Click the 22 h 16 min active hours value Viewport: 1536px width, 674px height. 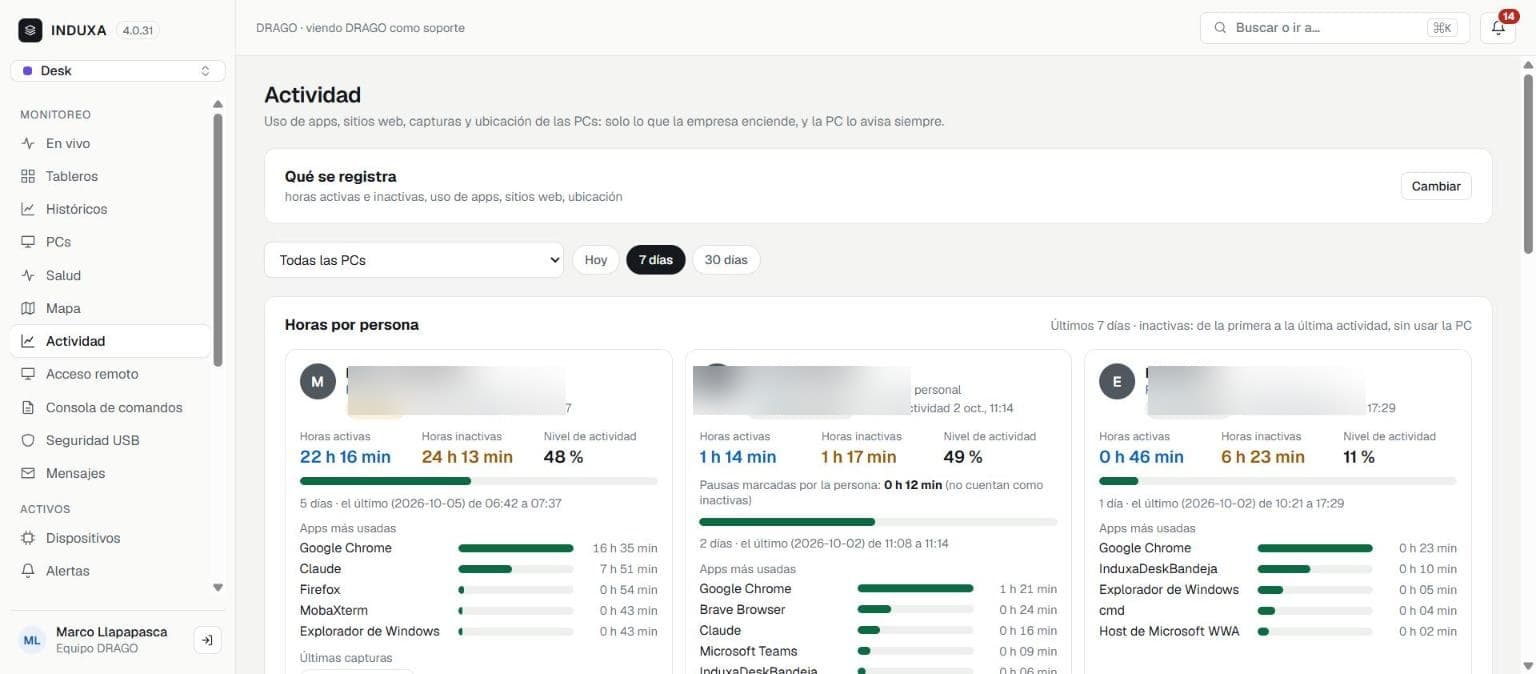pyautogui.click(x=345, y=457)
